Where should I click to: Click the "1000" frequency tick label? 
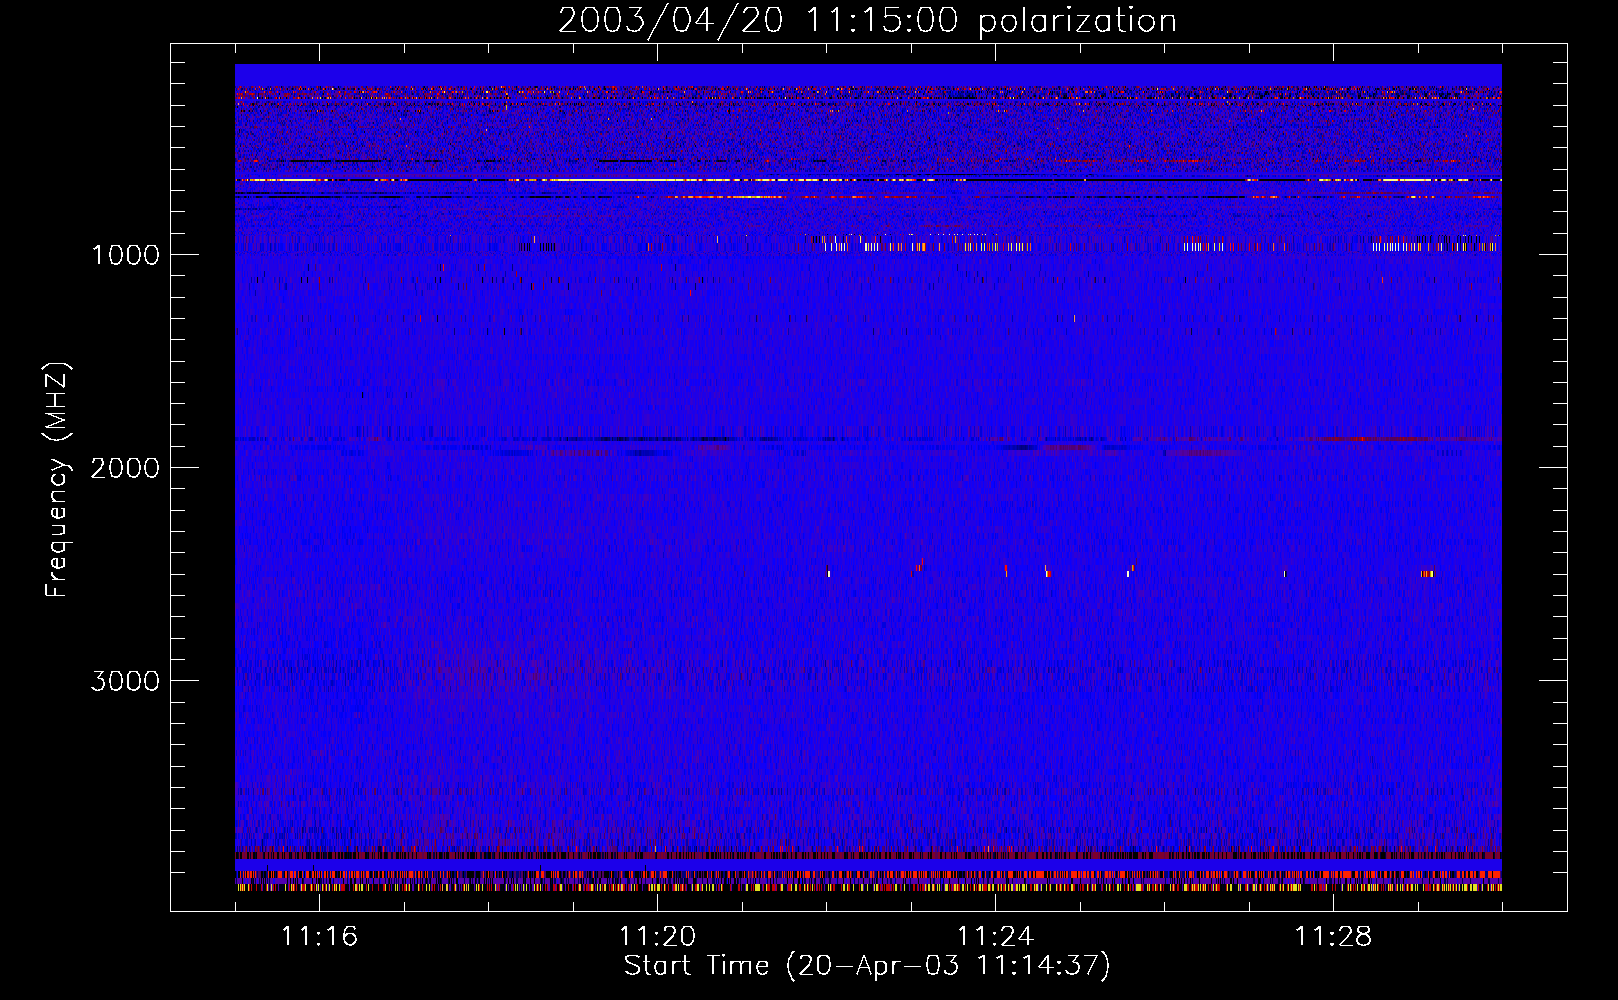pos(125,255)
